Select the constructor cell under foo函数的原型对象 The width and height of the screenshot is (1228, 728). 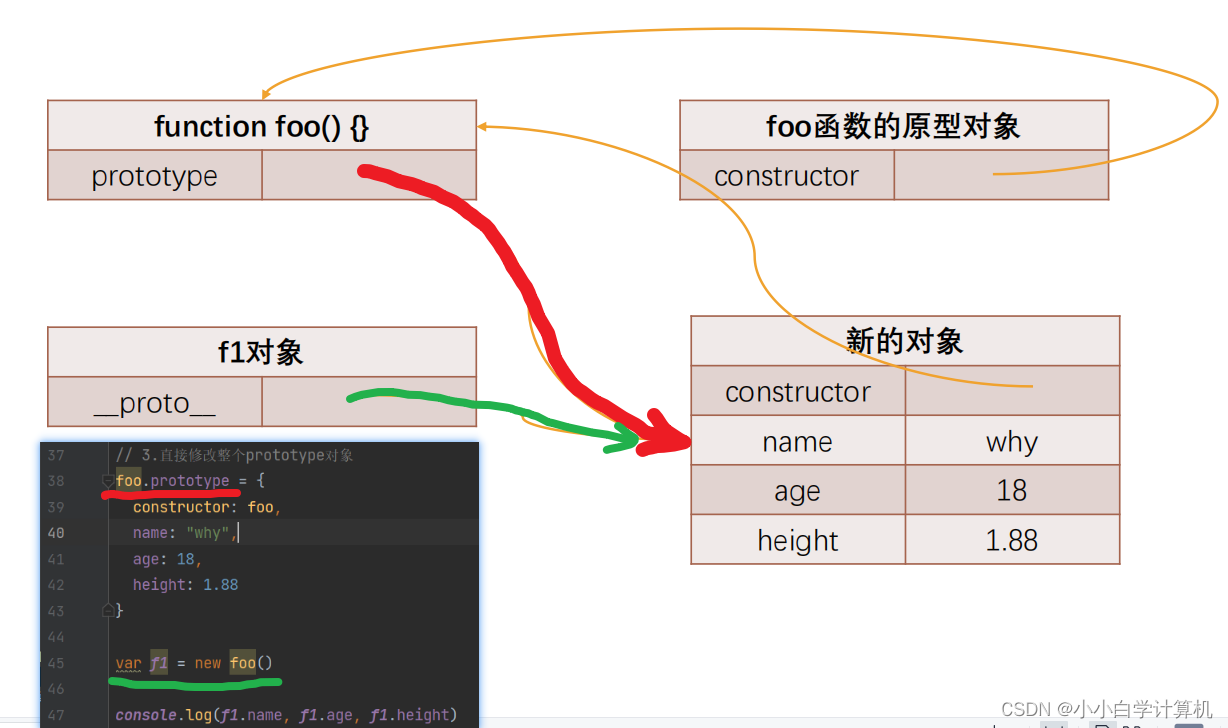(786, 176)
